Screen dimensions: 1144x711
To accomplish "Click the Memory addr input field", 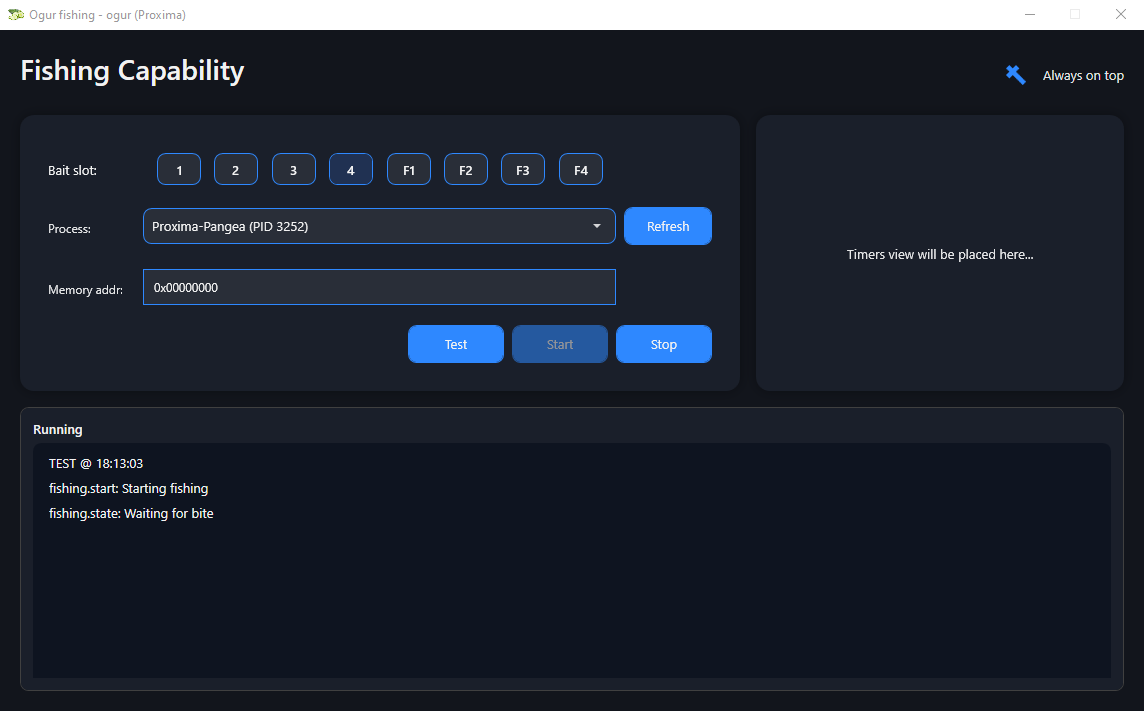I will tap(379, 288).
